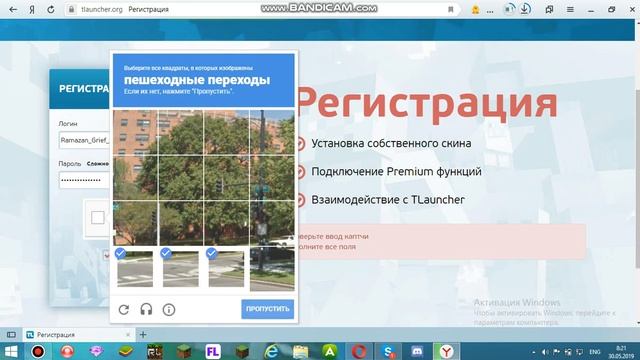Select the top tile of brick building windows
Viewport: 640px width, 360px height.
135,132
